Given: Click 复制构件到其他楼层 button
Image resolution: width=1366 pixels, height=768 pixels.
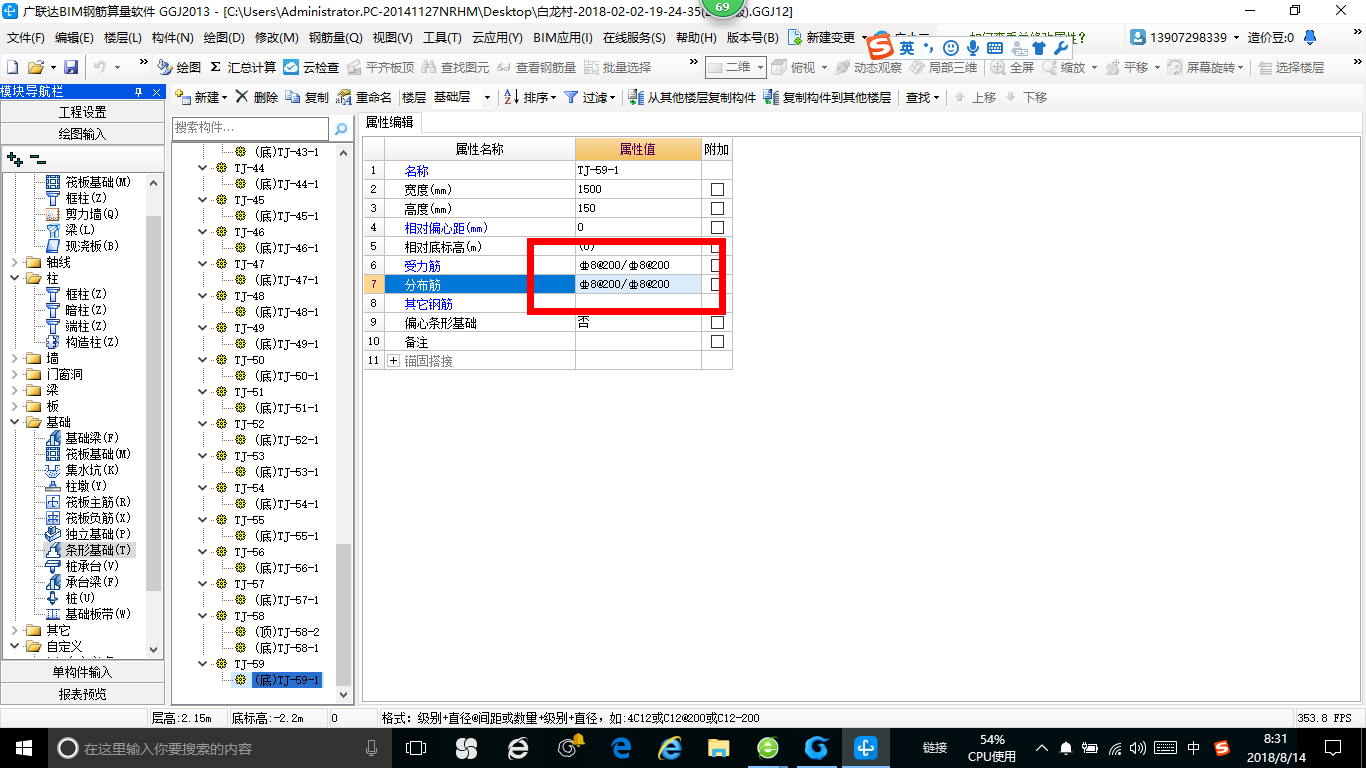Looking at the screenshot, I should click(827, 97).
